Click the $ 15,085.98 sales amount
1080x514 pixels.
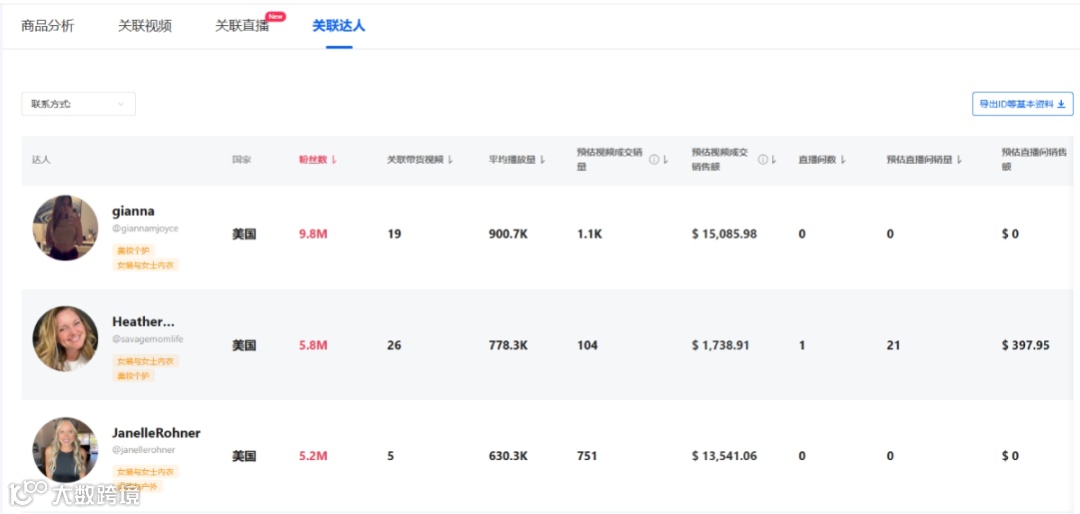coord(725,234)
